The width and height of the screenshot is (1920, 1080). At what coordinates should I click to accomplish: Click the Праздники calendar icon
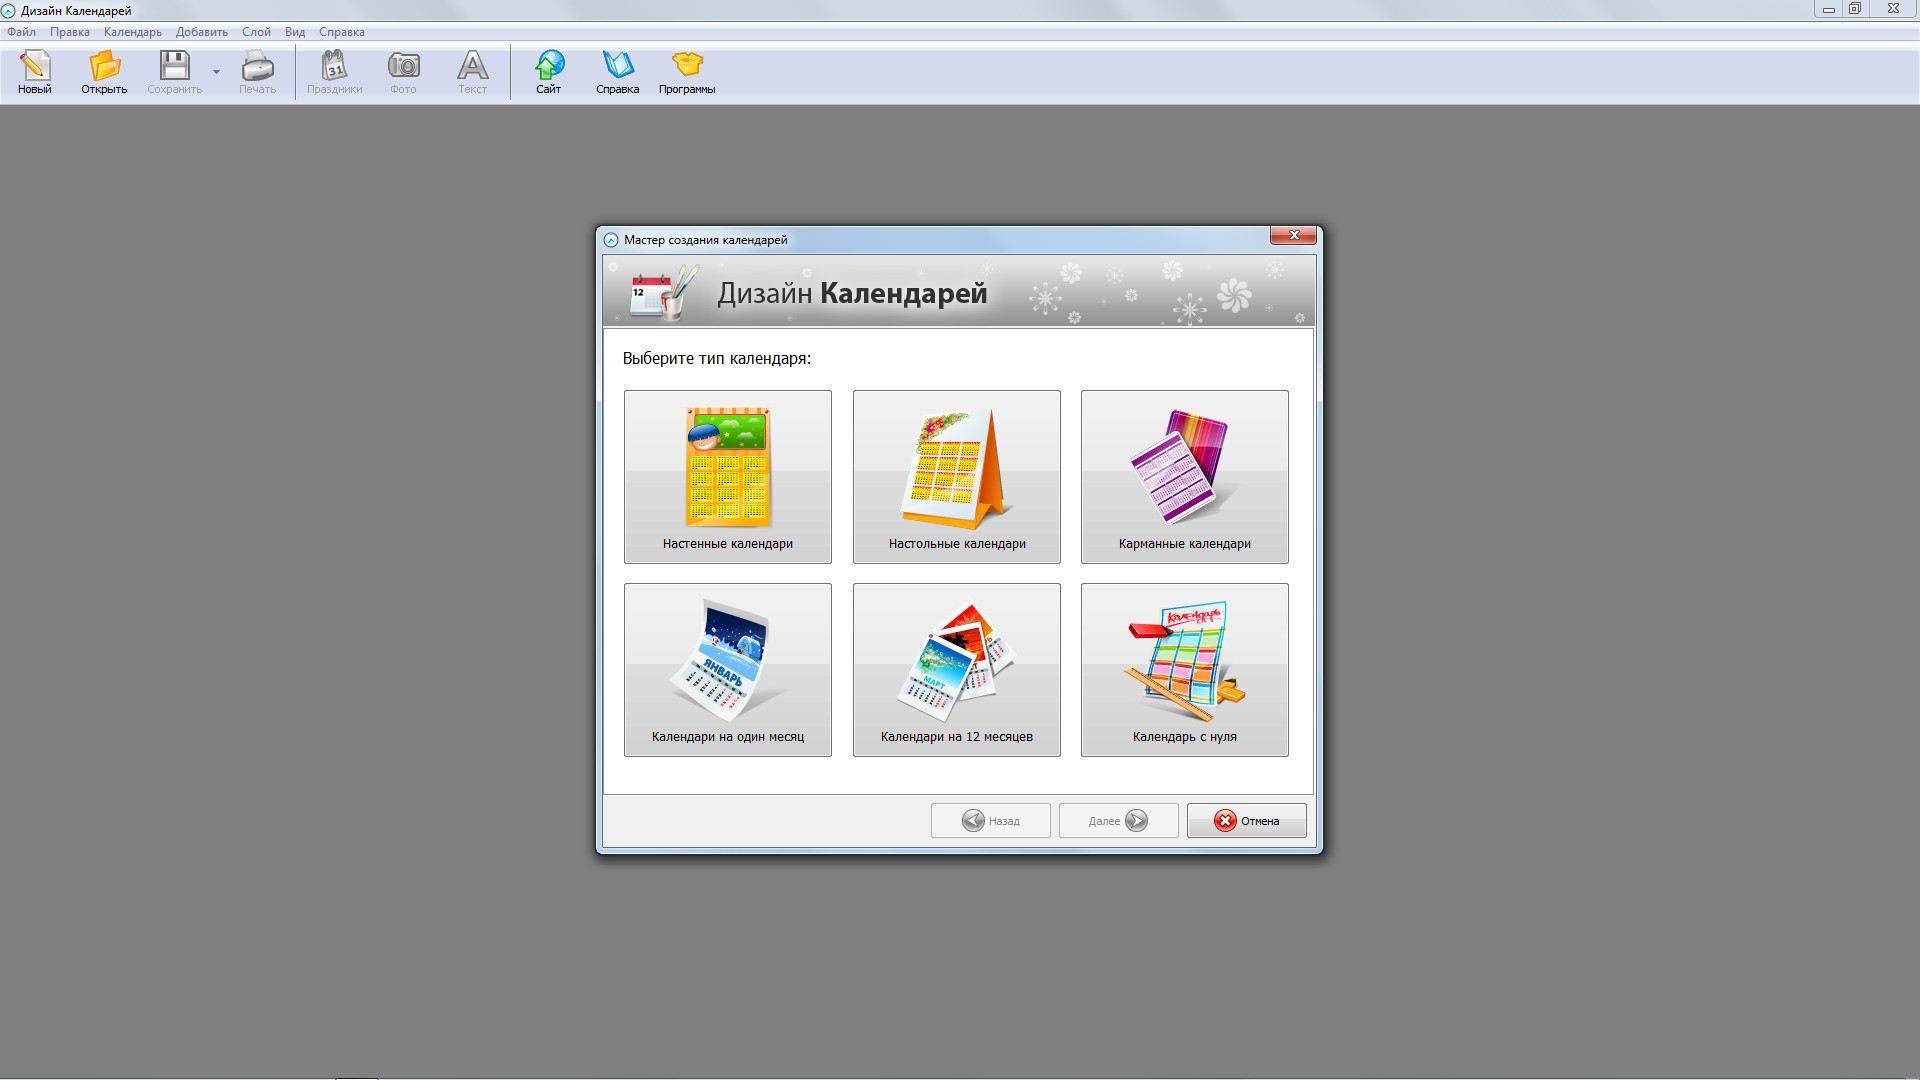pyautogui.click(x=334, y=72)
